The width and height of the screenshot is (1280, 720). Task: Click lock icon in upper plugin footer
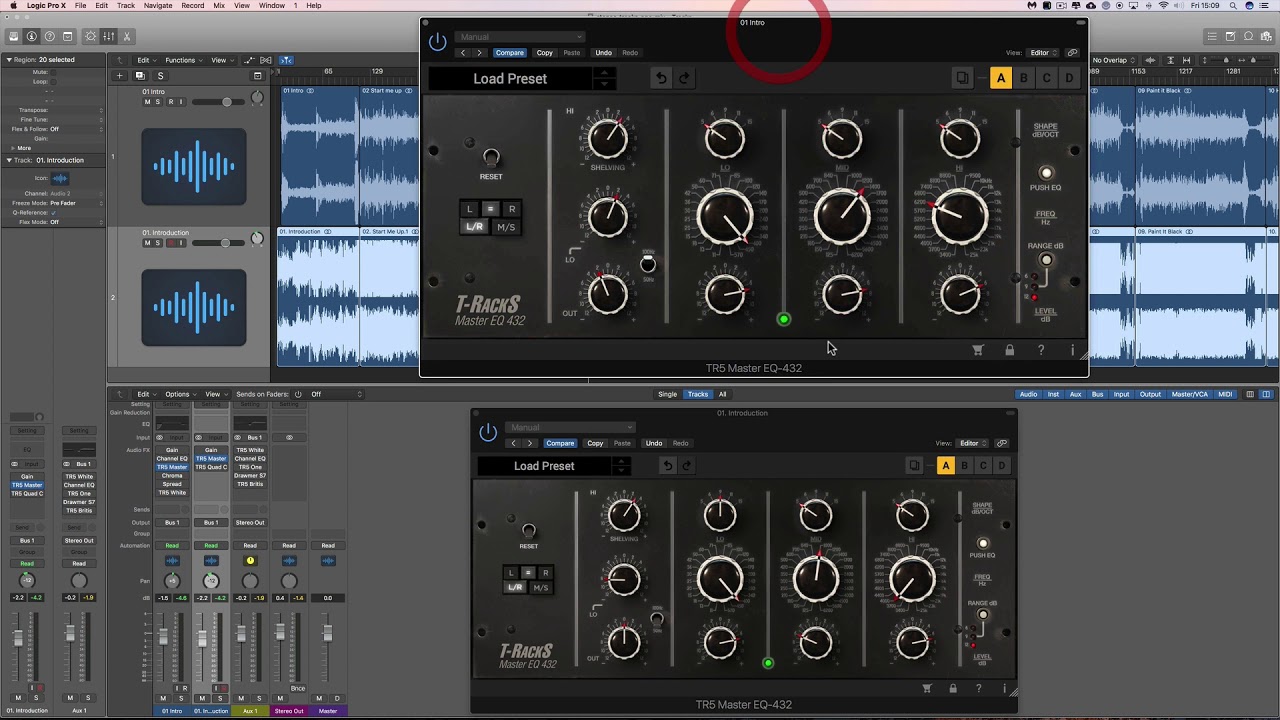(1009, 350)
